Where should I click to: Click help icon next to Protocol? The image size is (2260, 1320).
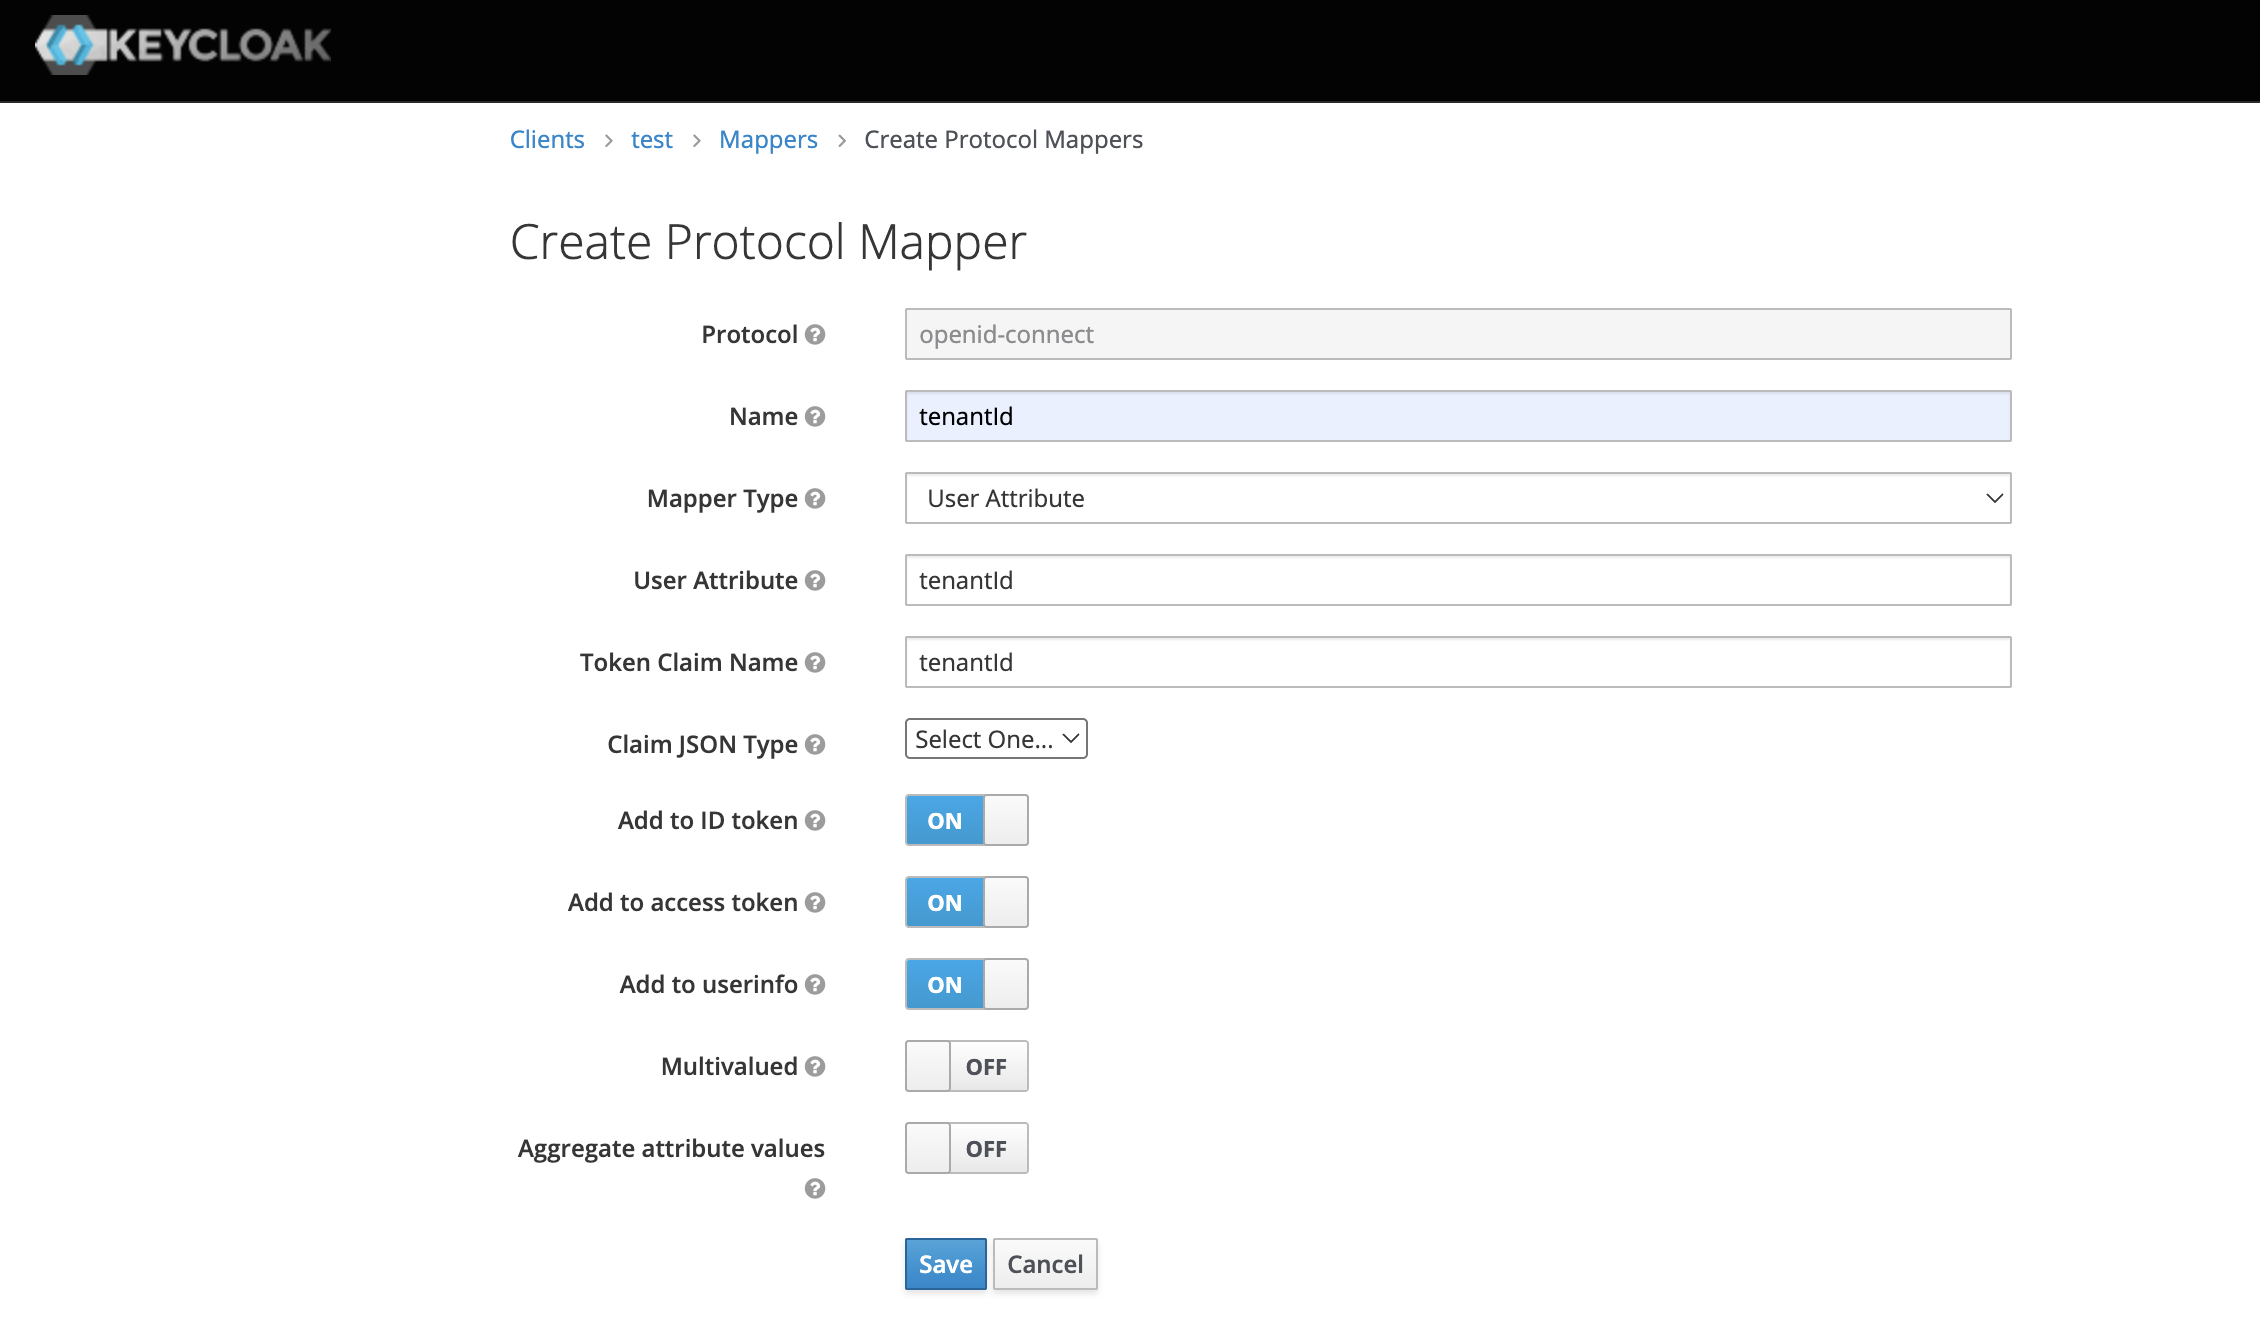815,334
